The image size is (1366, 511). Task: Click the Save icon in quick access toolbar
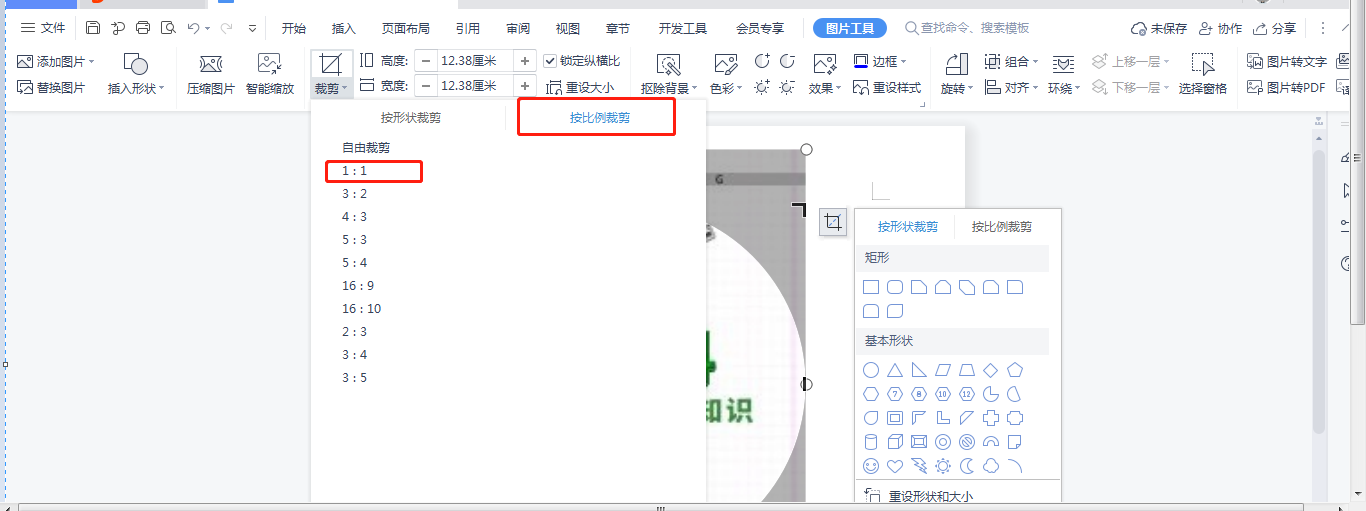click(93, 28)
